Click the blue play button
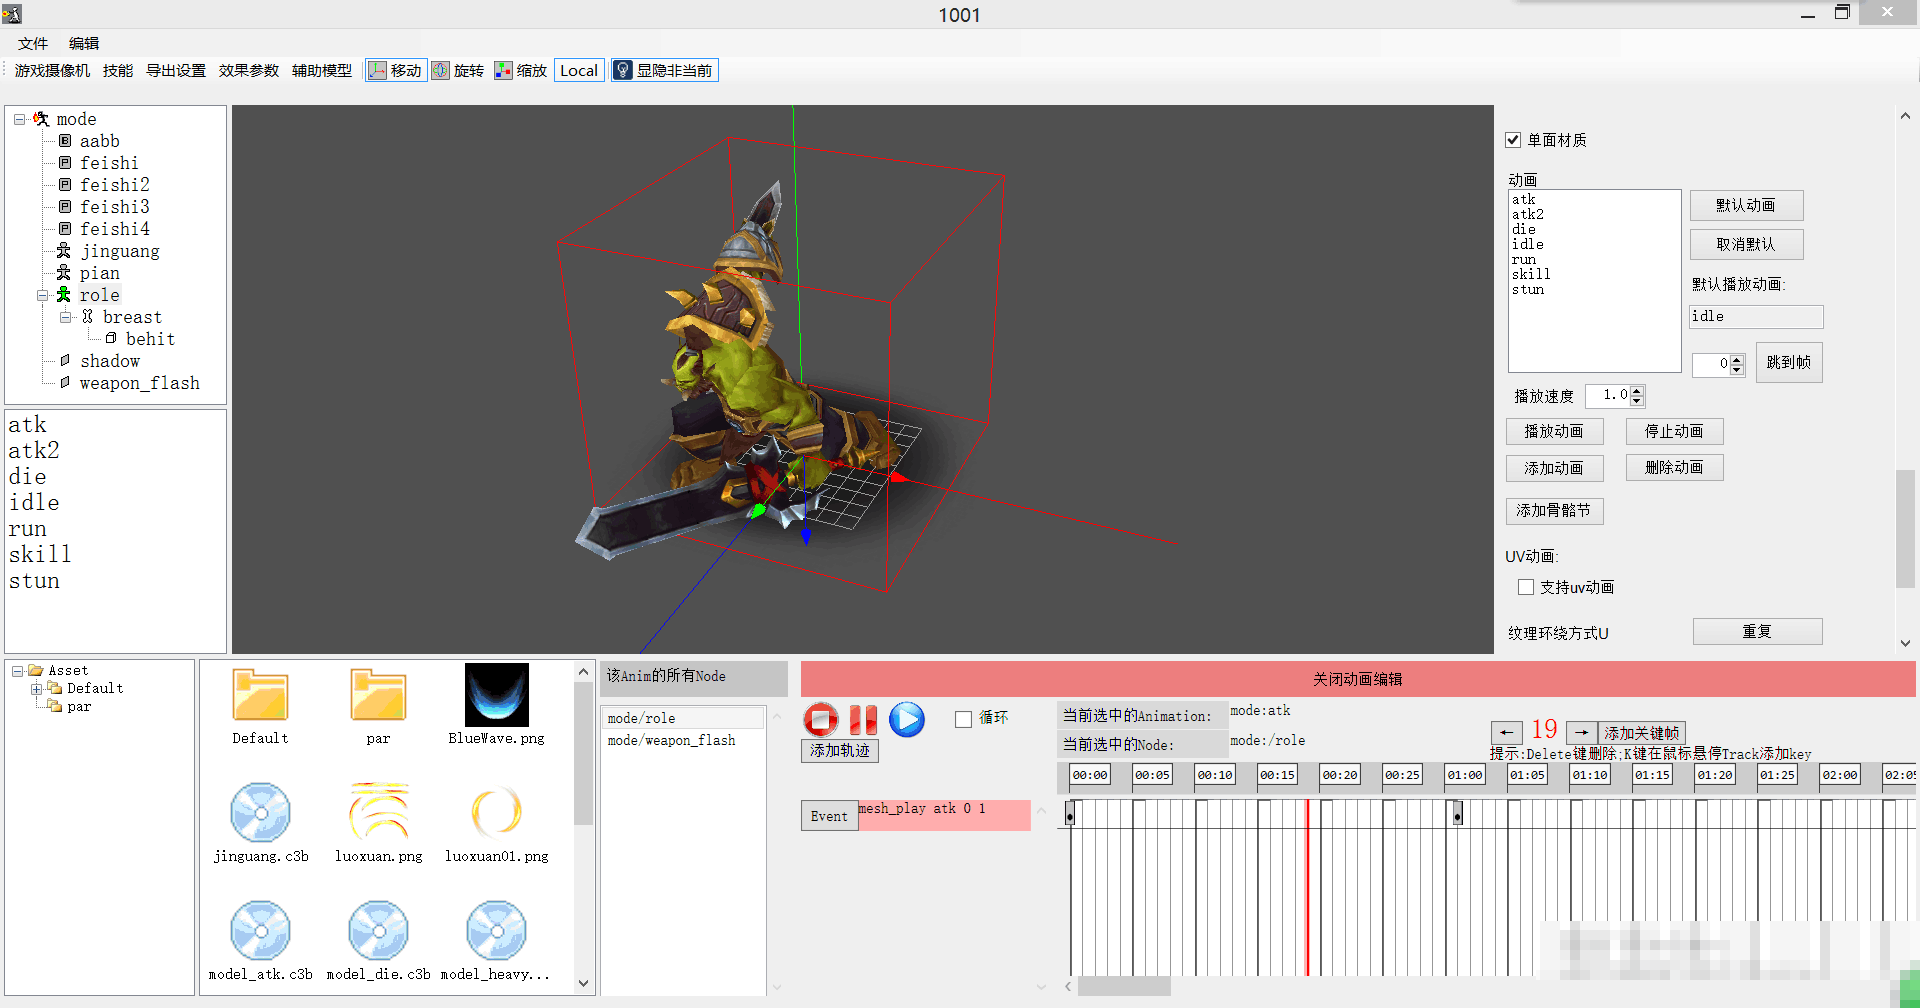 coord(907,720)
